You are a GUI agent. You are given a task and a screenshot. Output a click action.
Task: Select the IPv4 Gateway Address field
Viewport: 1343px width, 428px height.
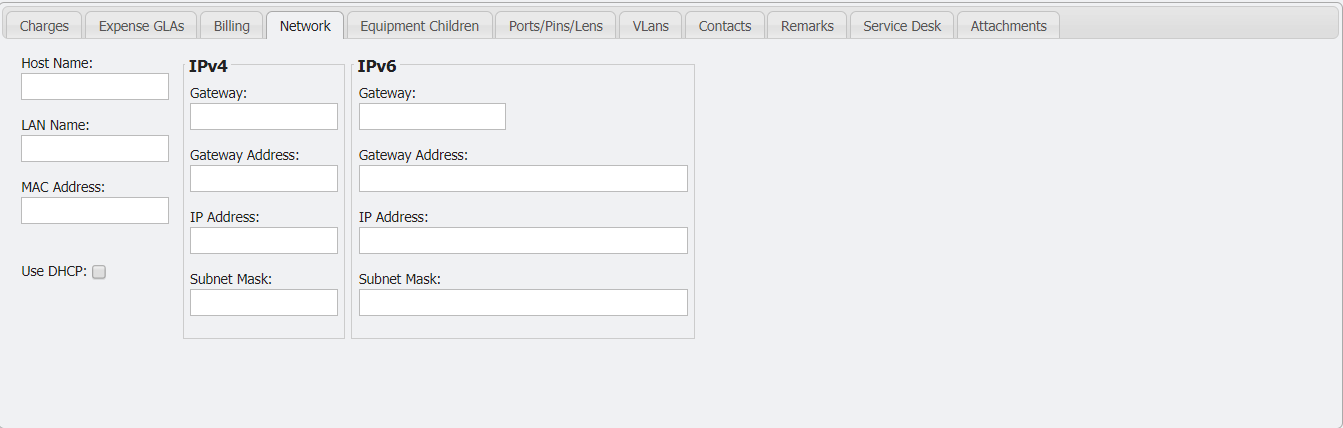[264, 179]
